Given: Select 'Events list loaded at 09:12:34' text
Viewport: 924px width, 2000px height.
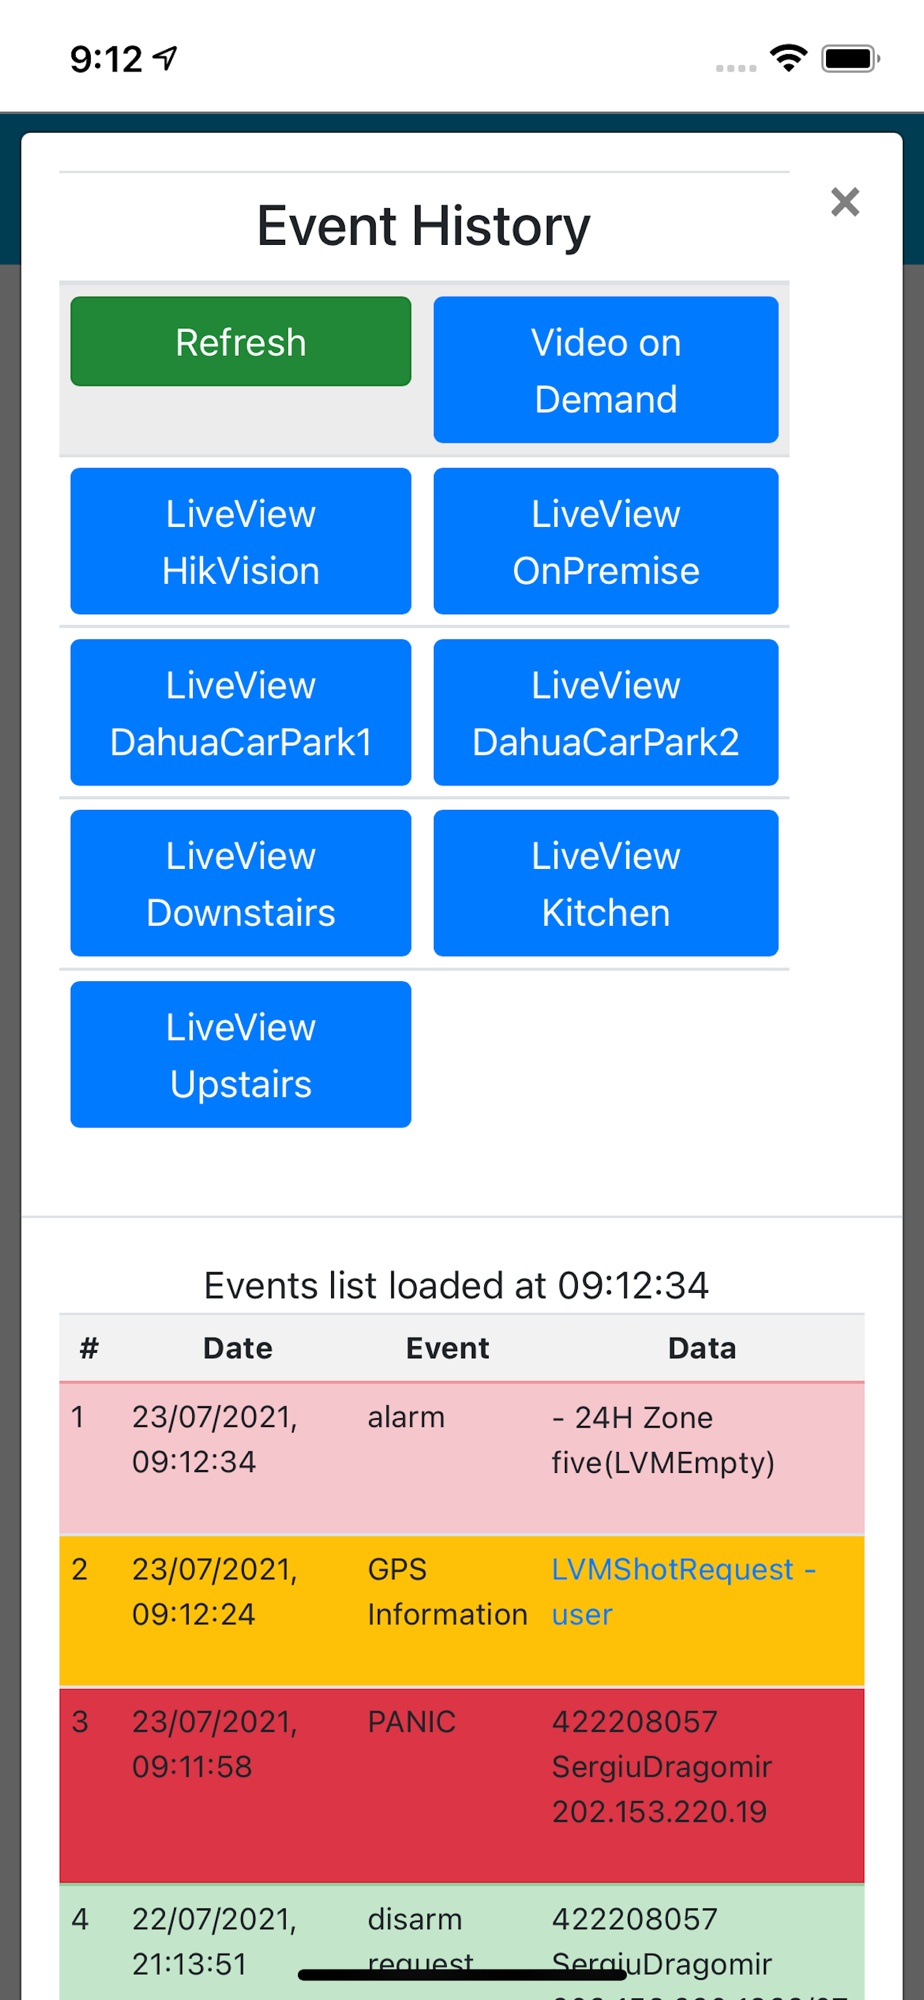Looking at the screenshot, I should pyautogui.click(x=456, y=1285).
